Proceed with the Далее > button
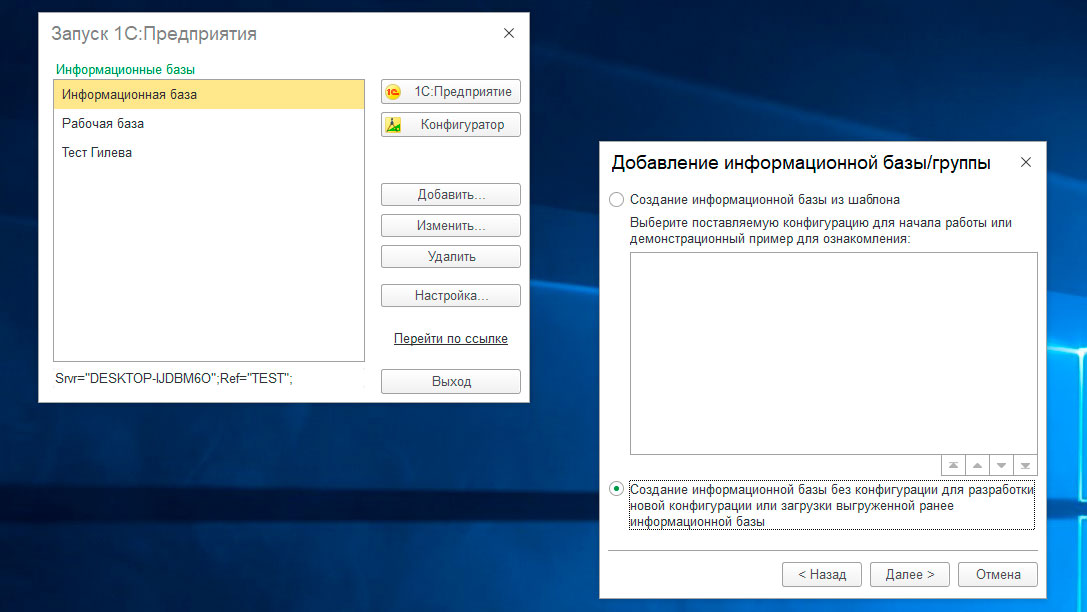Screen dimensions: 1087x612 910,575
